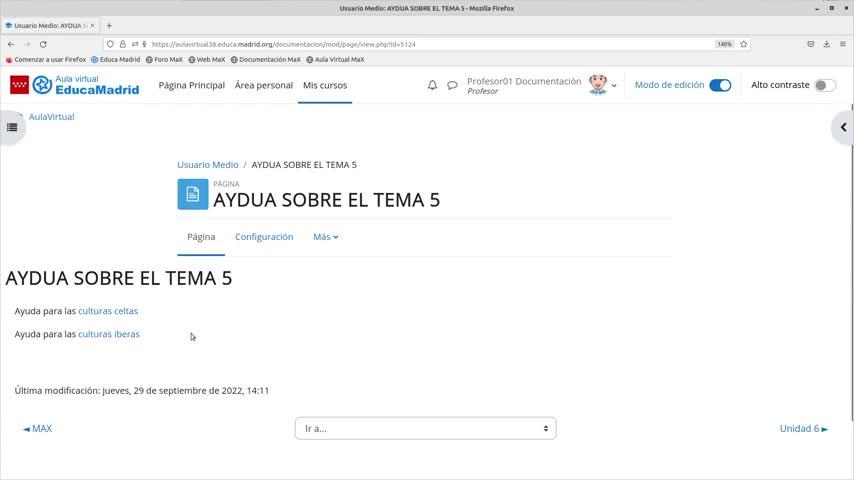This screenshot has width=854, height=480.
Task: Open the course index drawer icon
Action: tap(12, 127)
